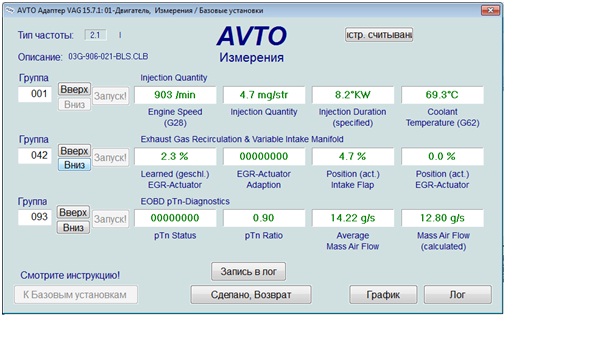Image resolution: width=614 pixels, height=360 pixels.
Task: Select the EGR-Actuator Adaption 00000000 value
Action: (264, 157)
